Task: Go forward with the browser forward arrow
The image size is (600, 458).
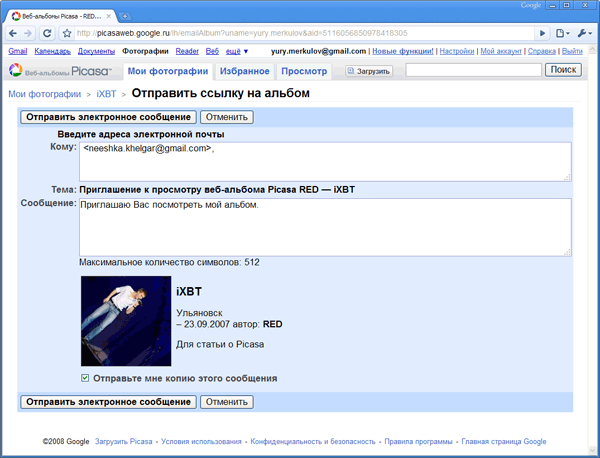Action: tap(28, 33)
